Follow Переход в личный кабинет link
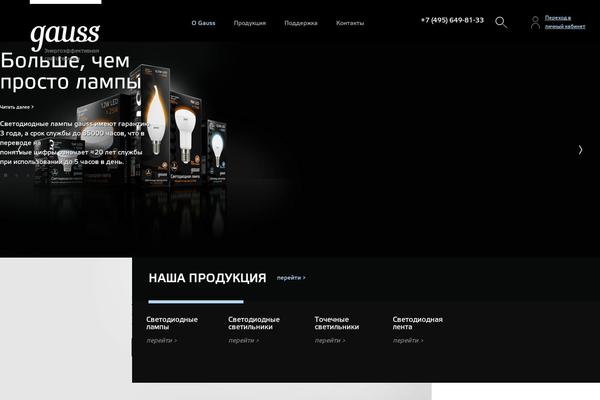Viewport: 600px width, 400px height. click(565, 22)
